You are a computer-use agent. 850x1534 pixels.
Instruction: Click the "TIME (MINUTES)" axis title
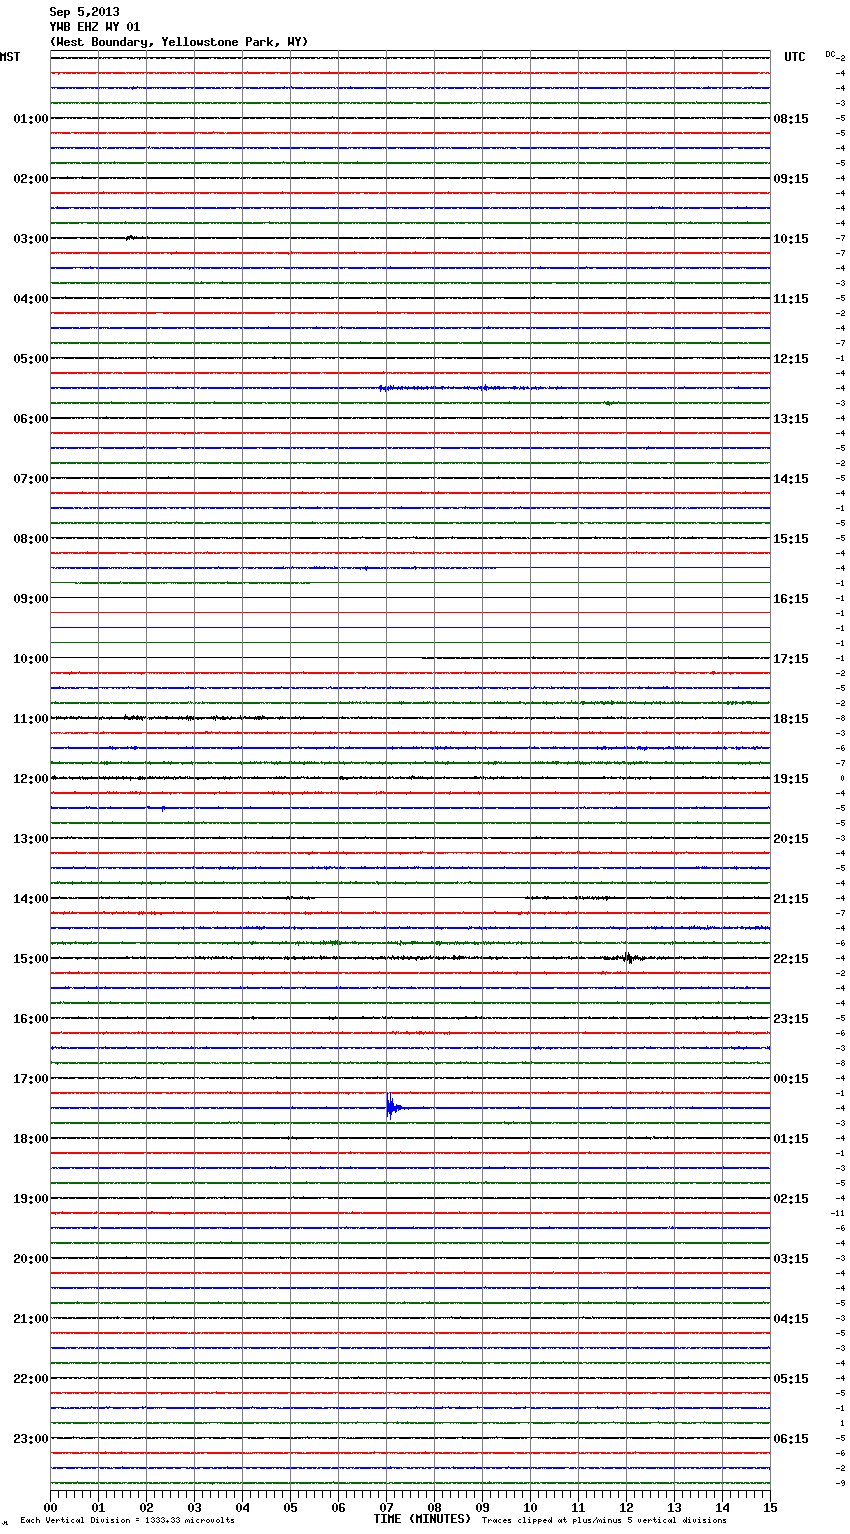click(x=422, y=1519)
